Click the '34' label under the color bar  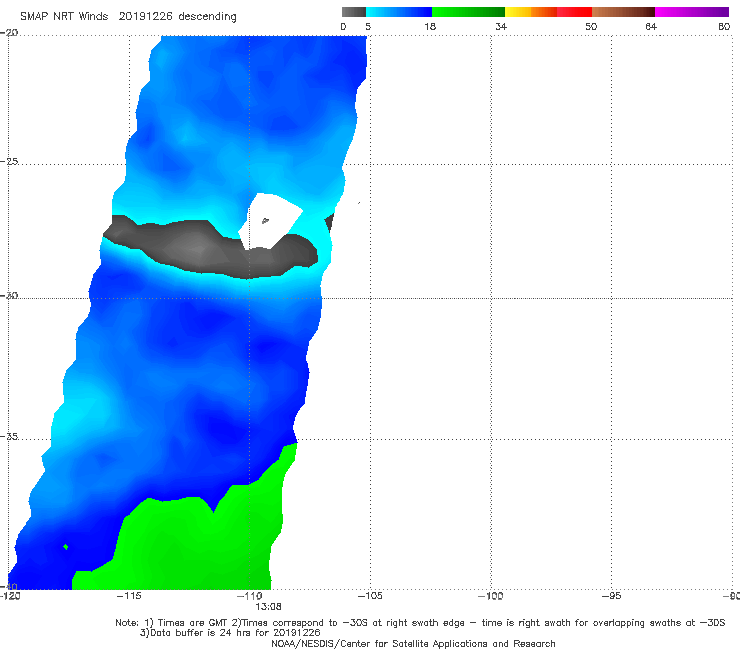pyautogui.click(x=501, y=26)
